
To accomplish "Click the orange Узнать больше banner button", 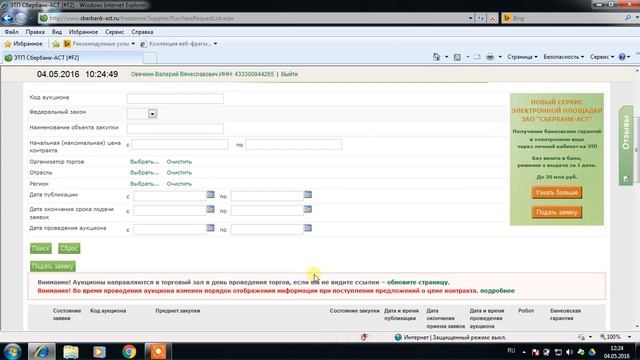I will (x=557, y=192).
